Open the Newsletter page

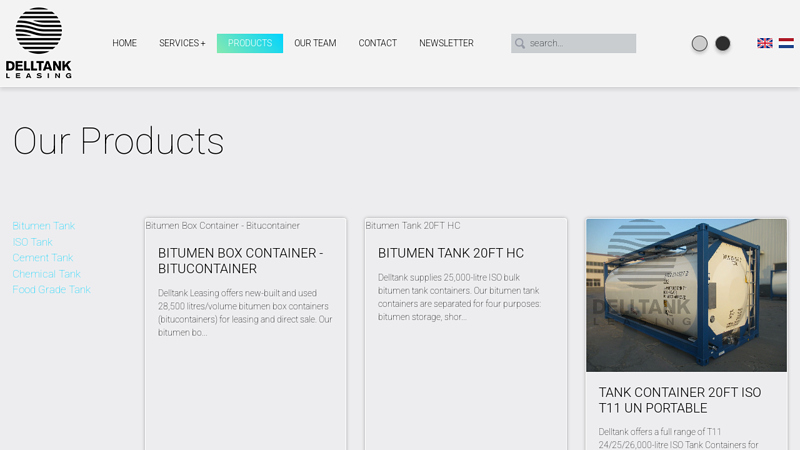[446, 43]
